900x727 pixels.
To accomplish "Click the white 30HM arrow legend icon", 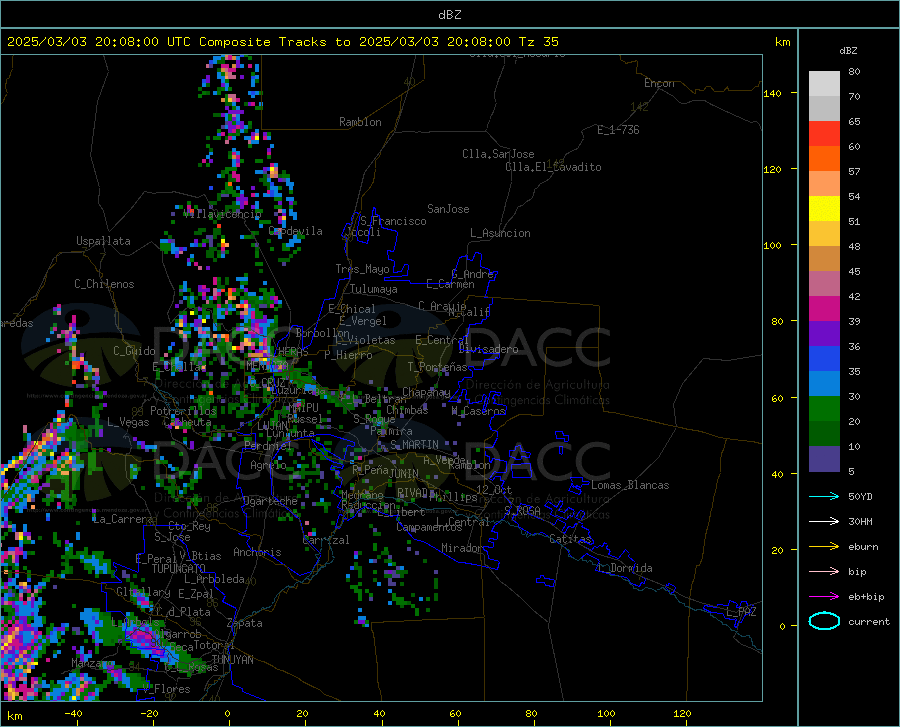I will coord(824,521).
